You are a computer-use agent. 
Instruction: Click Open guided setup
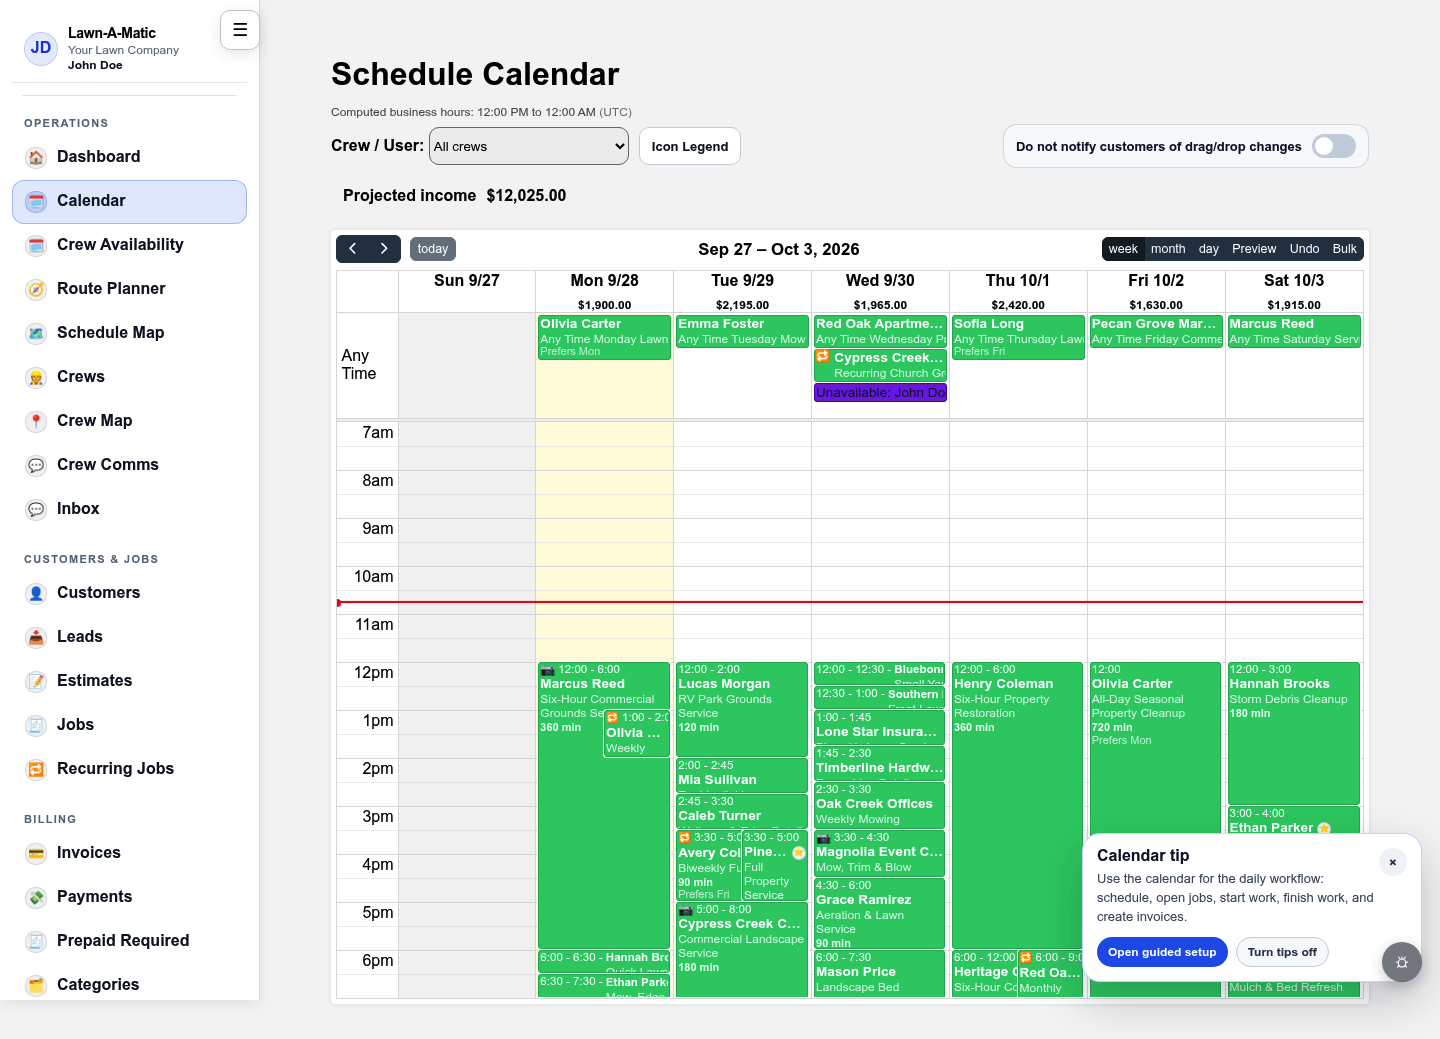click(x=1162, y=952)
